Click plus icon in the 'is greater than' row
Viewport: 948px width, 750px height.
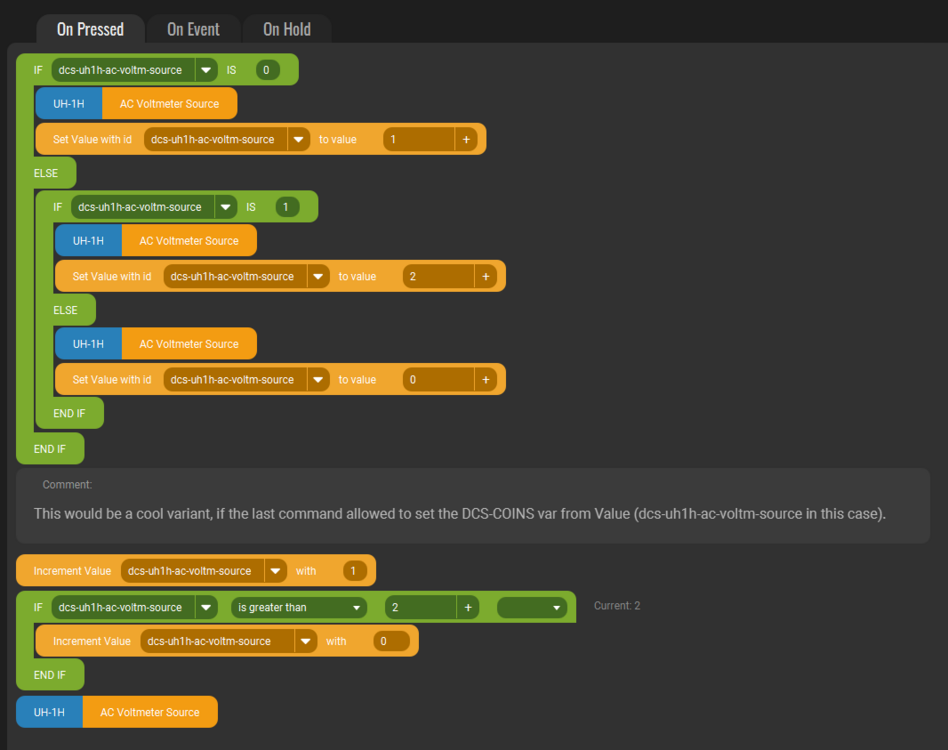pos(466,607)
